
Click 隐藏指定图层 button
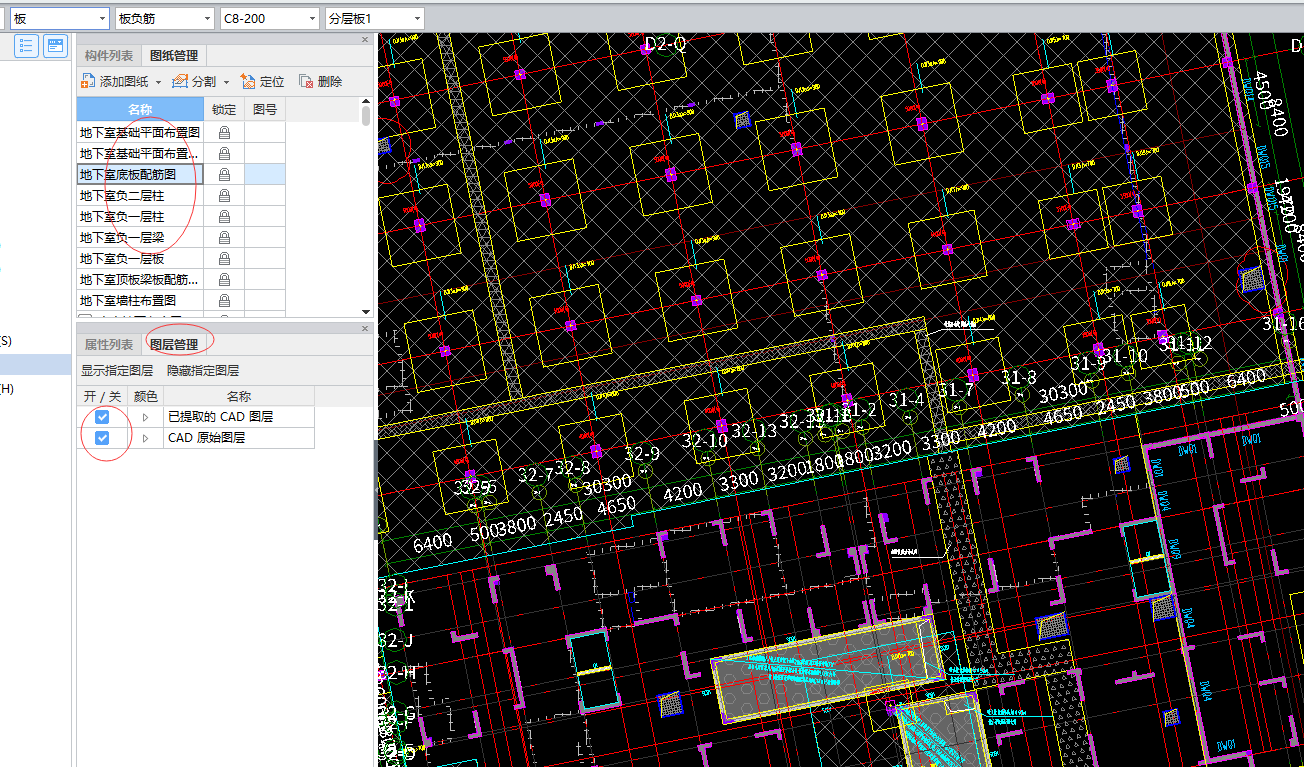(x=203, y=370)
